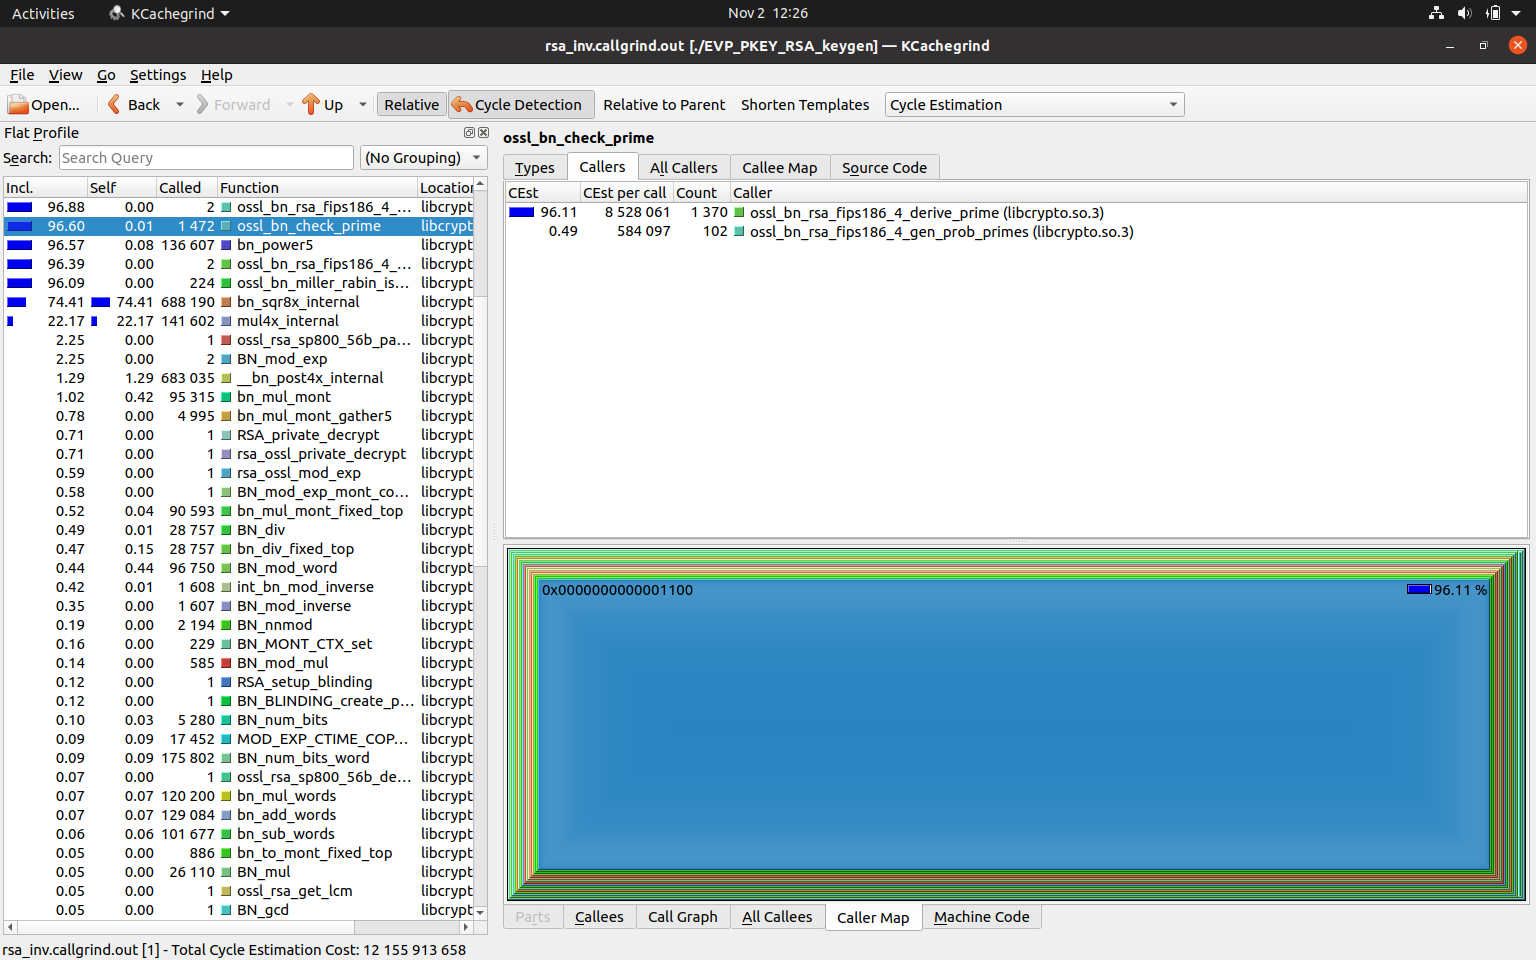Sort flat profile by Incl. column

pyautogui.click(x=45, y=188)
